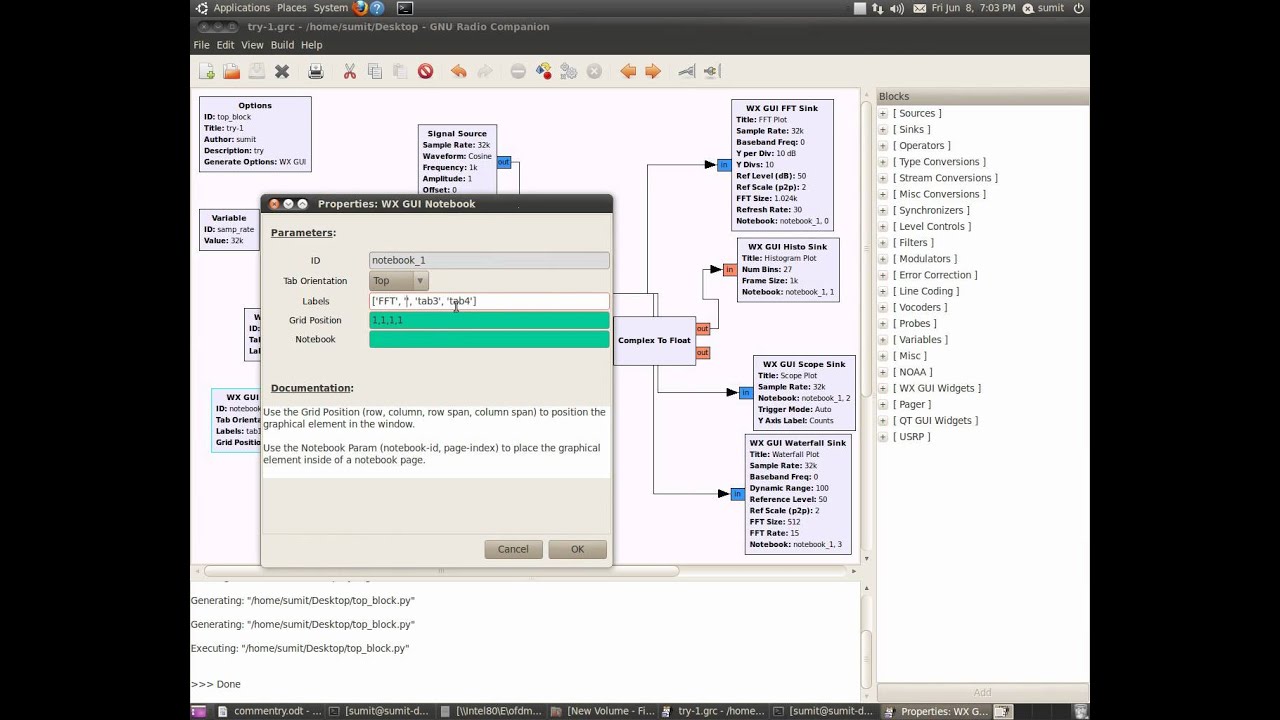Delete selected block using red stop icon
This screenshot has height=720, width=1280.
pyautogui.click(x=425, y=71)
